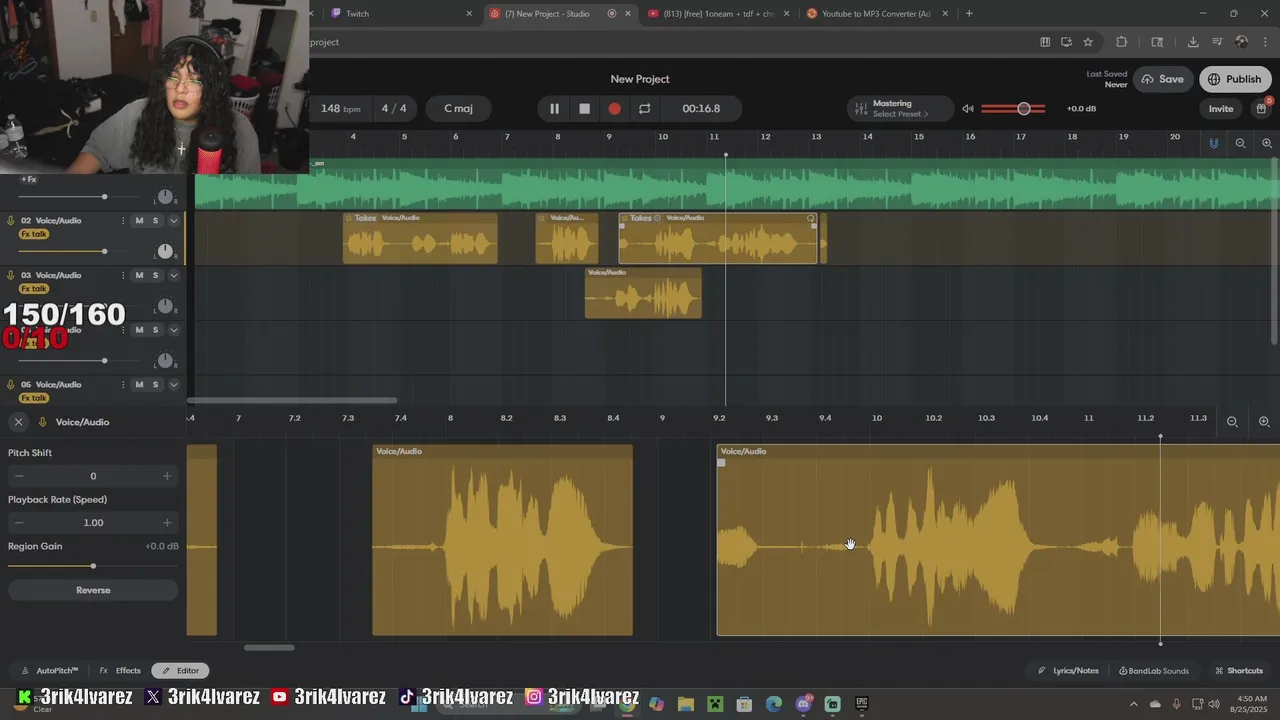Expand track 02 options chevron
The image size is (1280, 720).
(173, 221)
